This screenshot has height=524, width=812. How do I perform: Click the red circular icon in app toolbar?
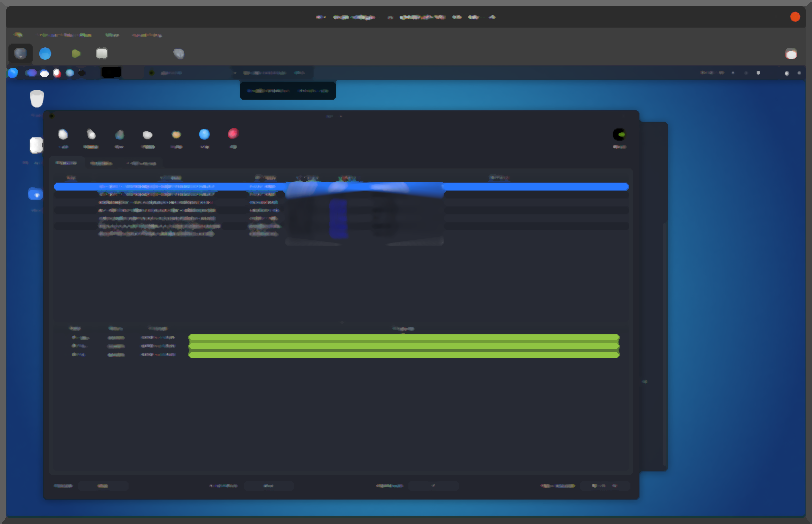233,134
